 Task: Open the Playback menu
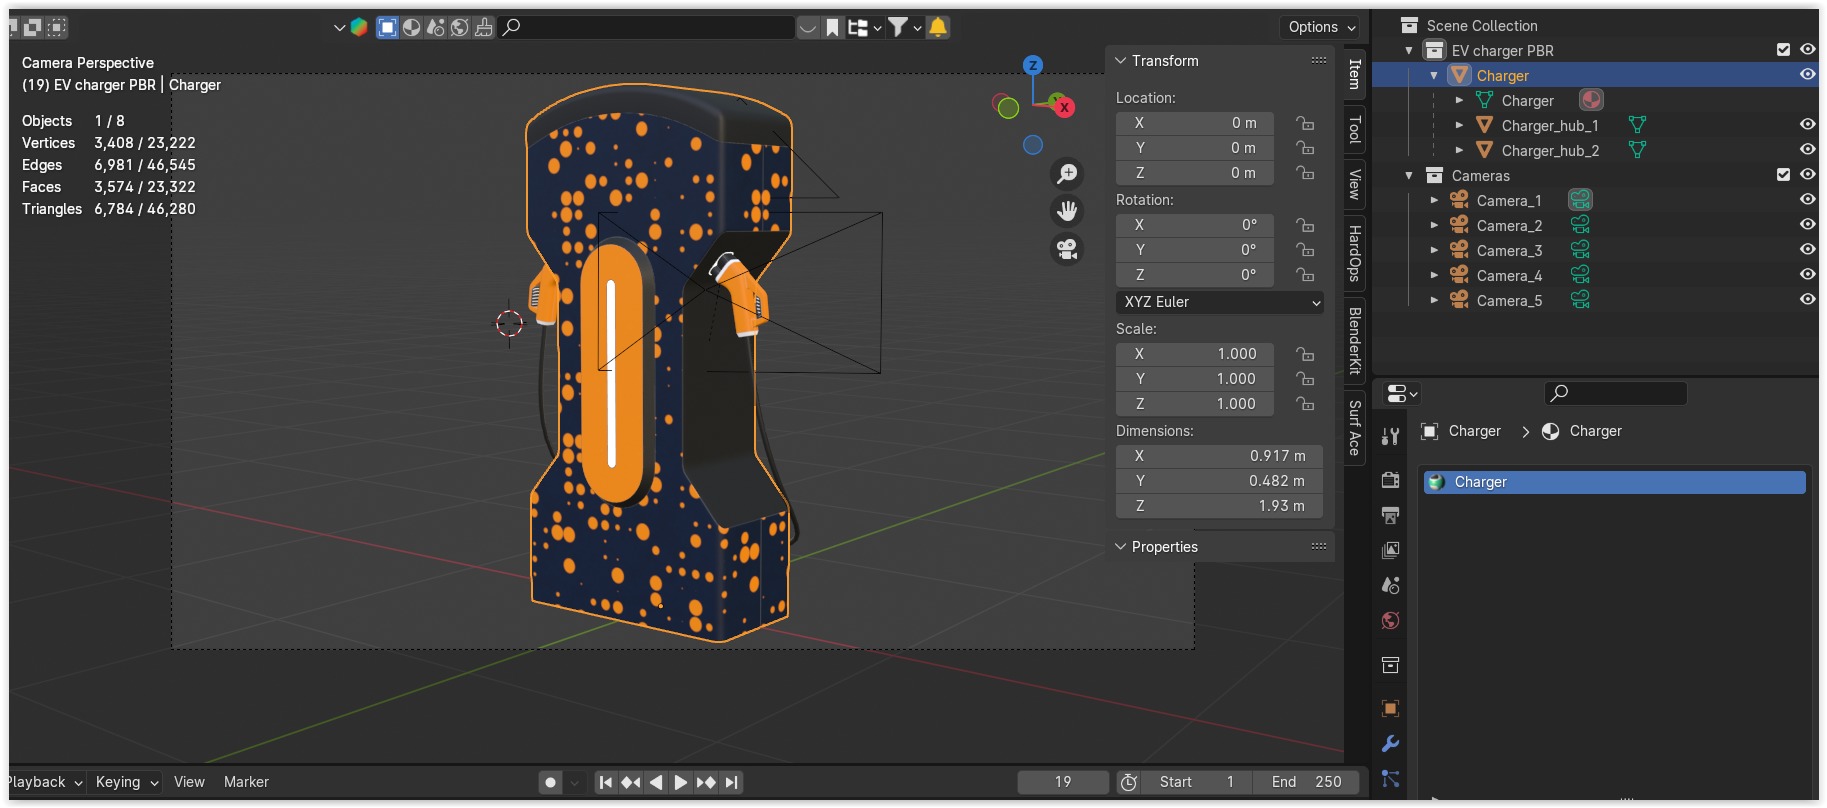pos(44,782)
